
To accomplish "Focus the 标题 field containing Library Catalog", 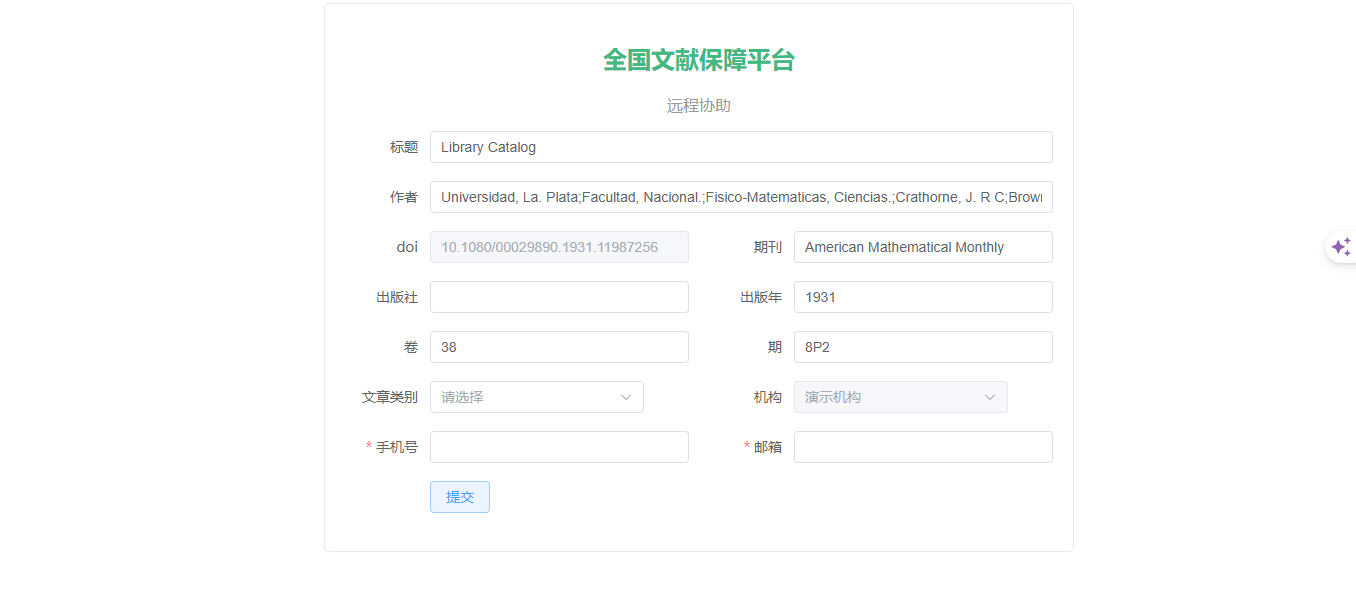I will tap(740, 147).
